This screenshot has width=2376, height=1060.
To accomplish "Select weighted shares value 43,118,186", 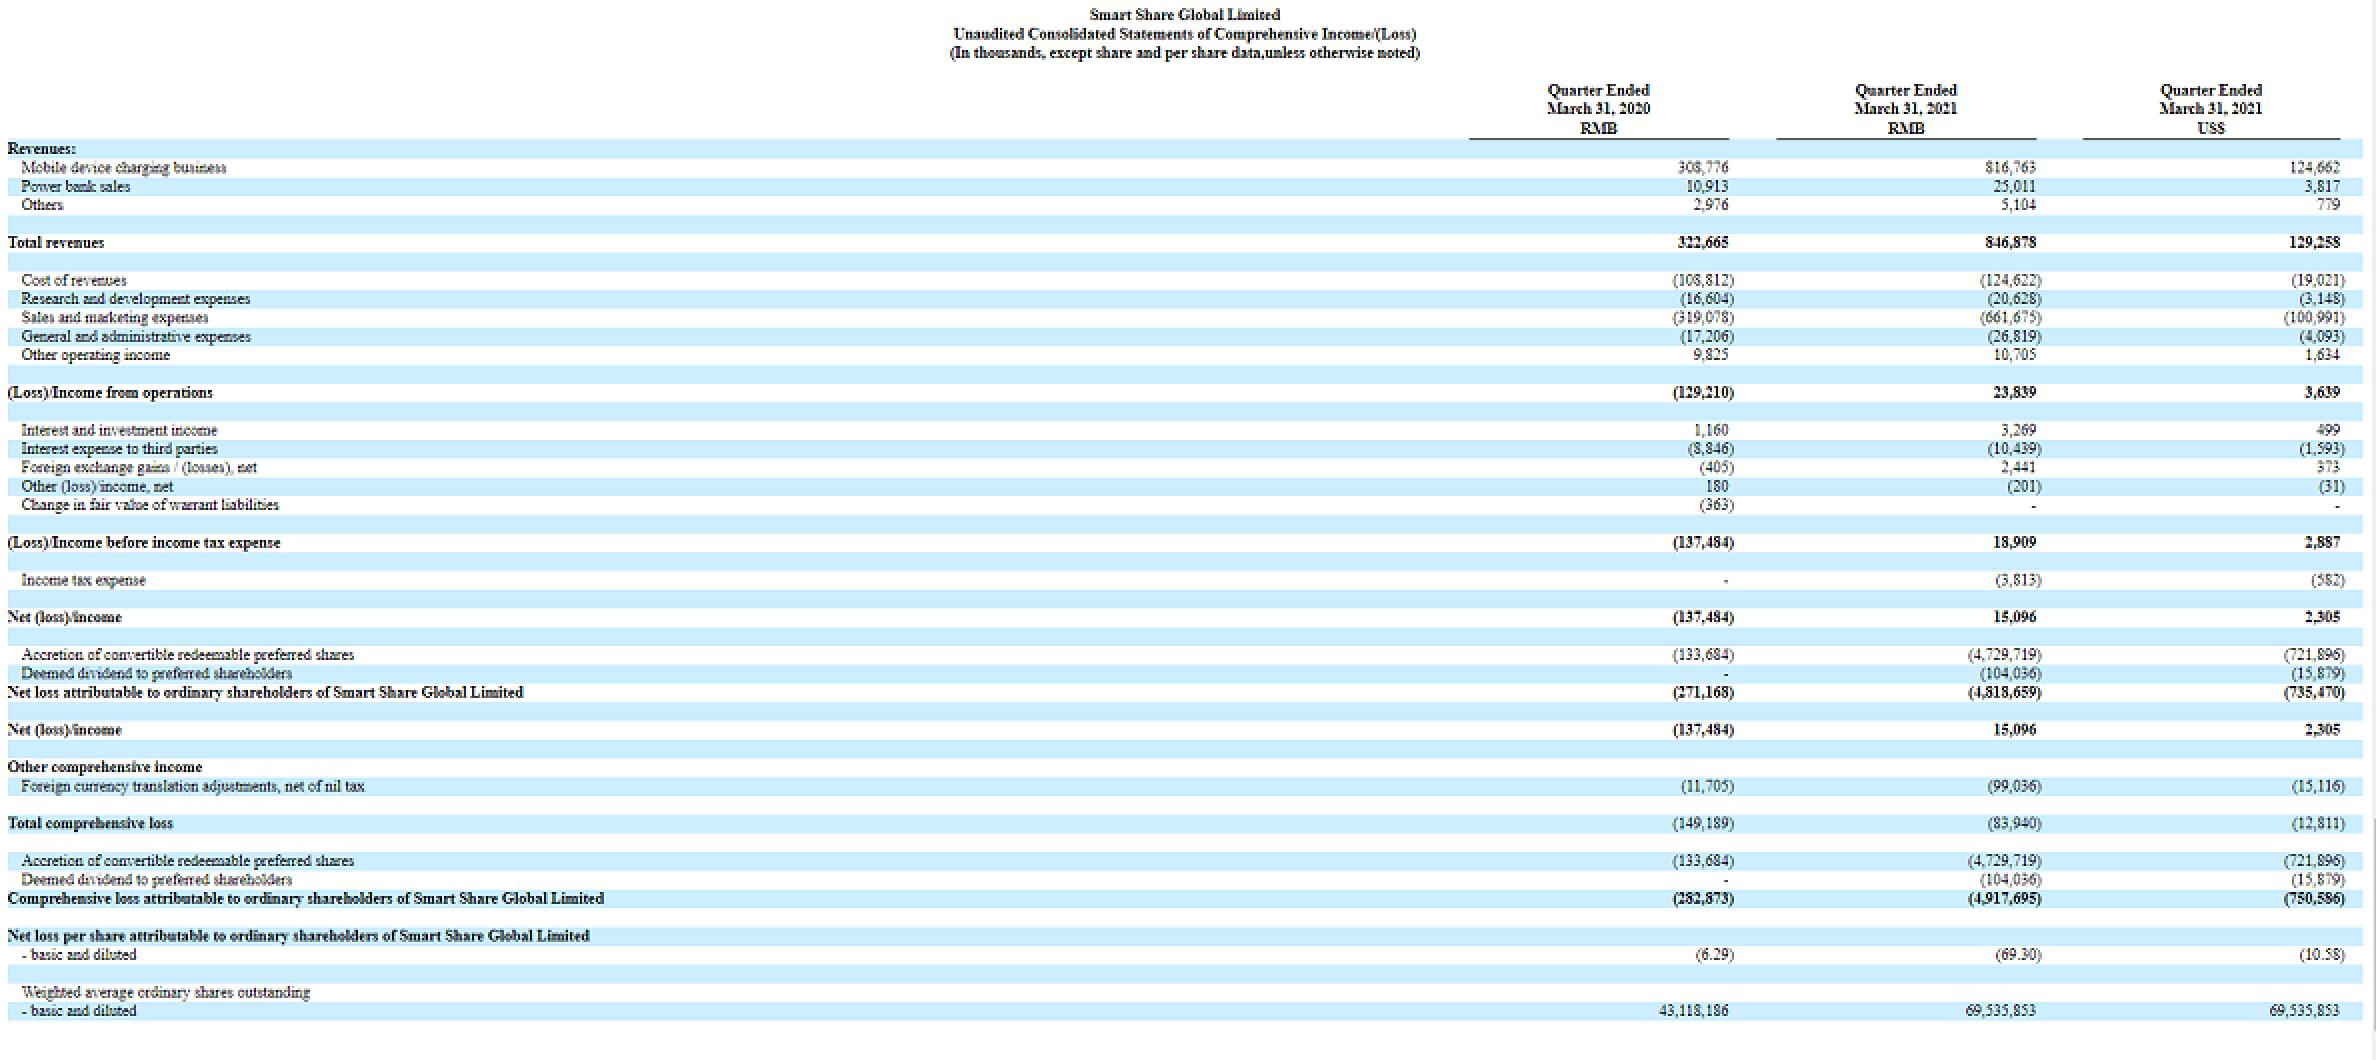I will click(1693, 1010).
